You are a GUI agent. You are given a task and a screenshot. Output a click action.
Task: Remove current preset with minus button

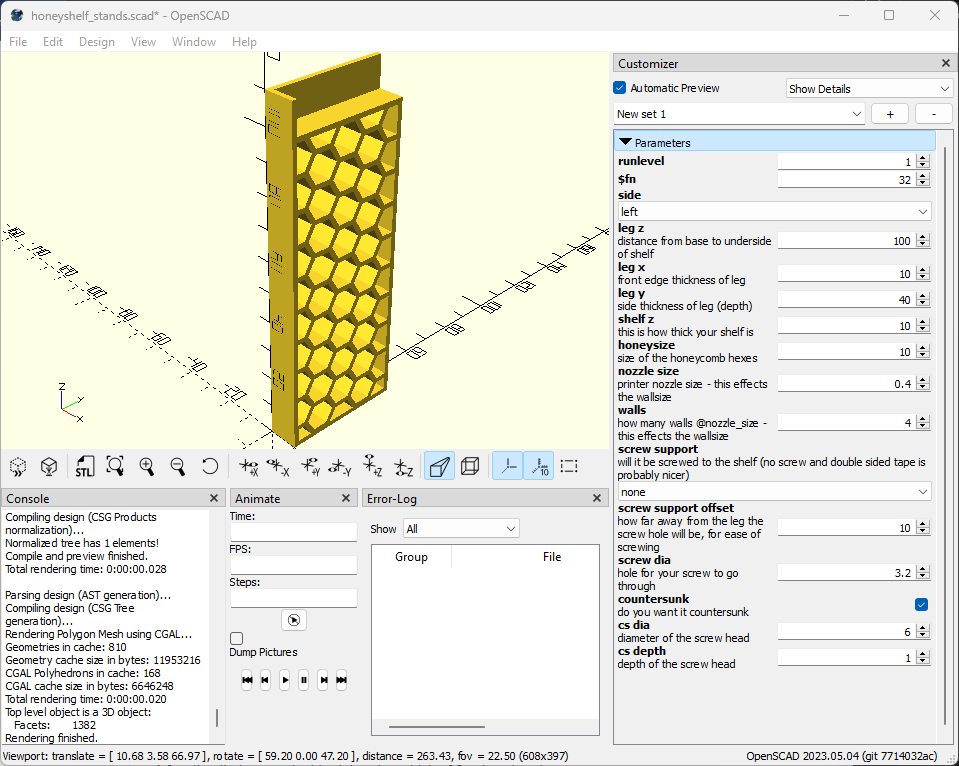tap(932, 113)
